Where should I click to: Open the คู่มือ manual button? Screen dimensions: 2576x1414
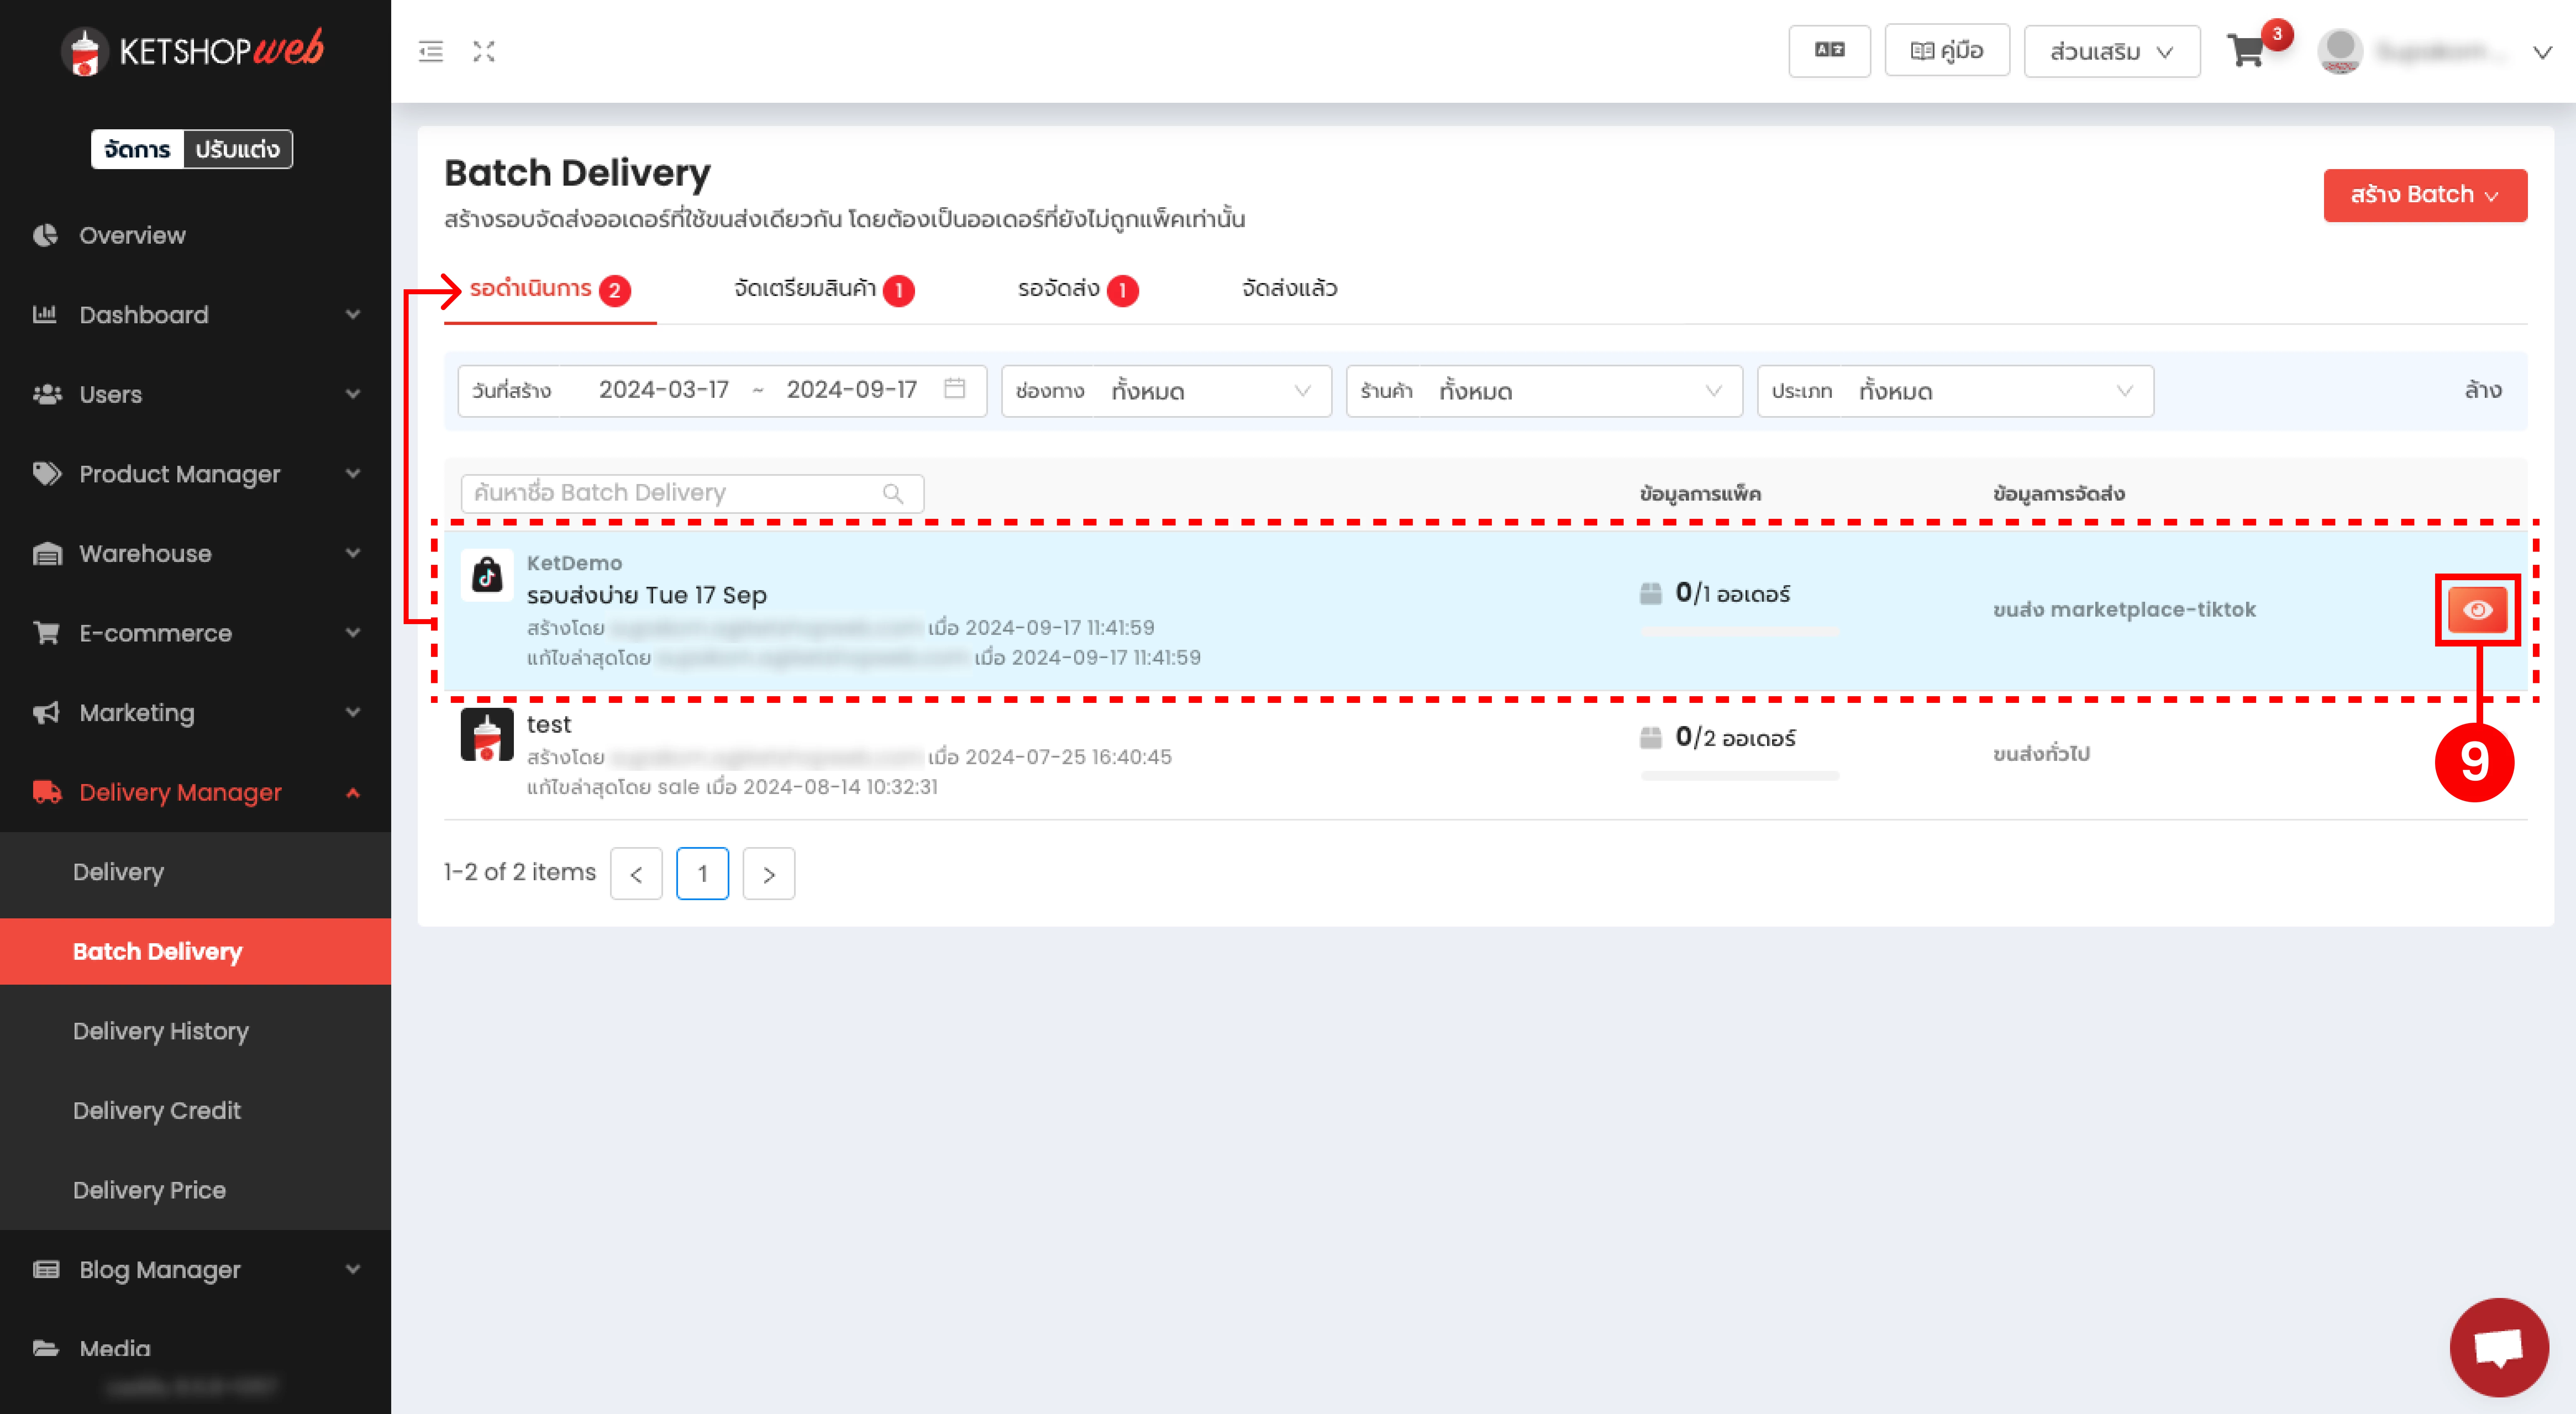pyautogui.click(x=1947, y=51)
